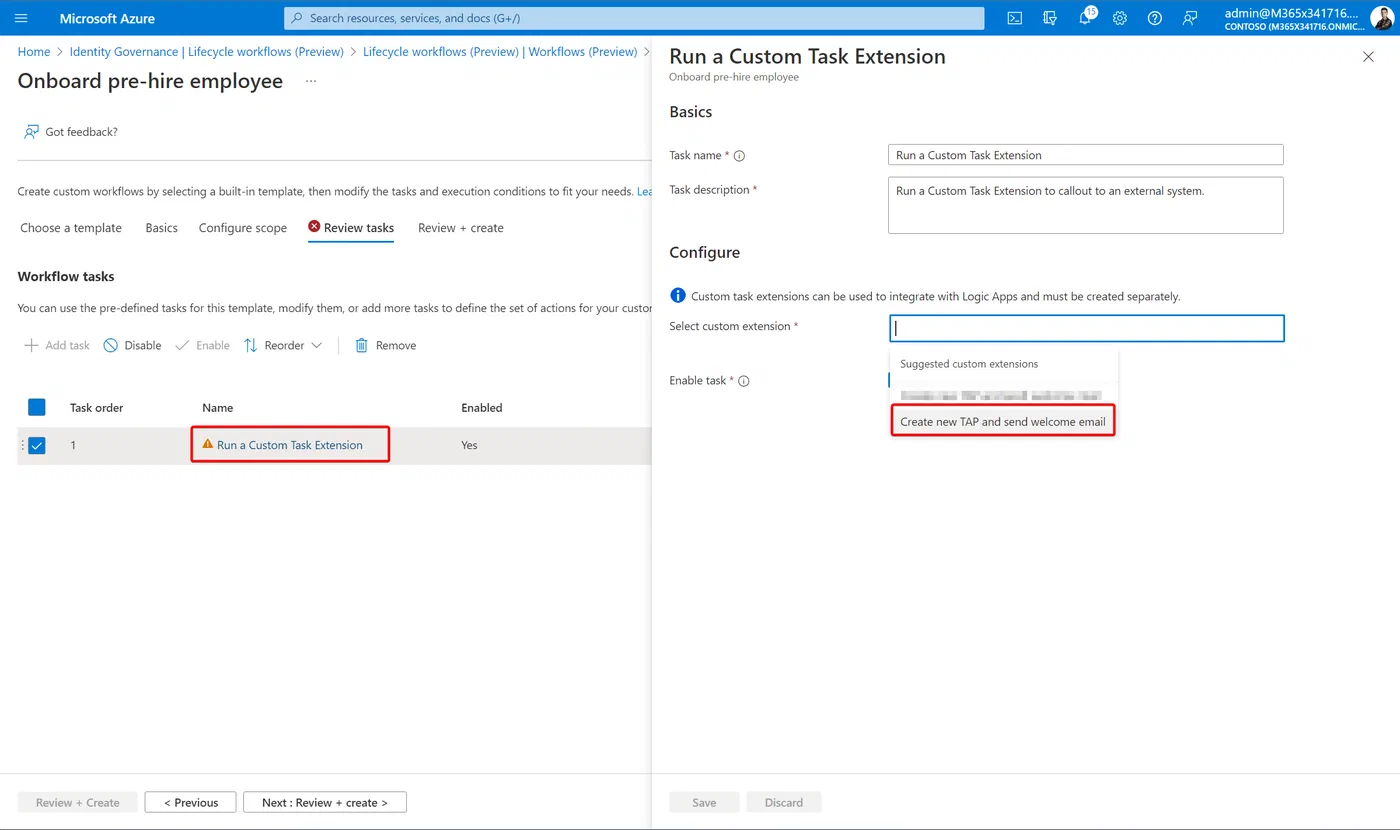Uncheck the checkbox for task order 1

coord(37,445)
